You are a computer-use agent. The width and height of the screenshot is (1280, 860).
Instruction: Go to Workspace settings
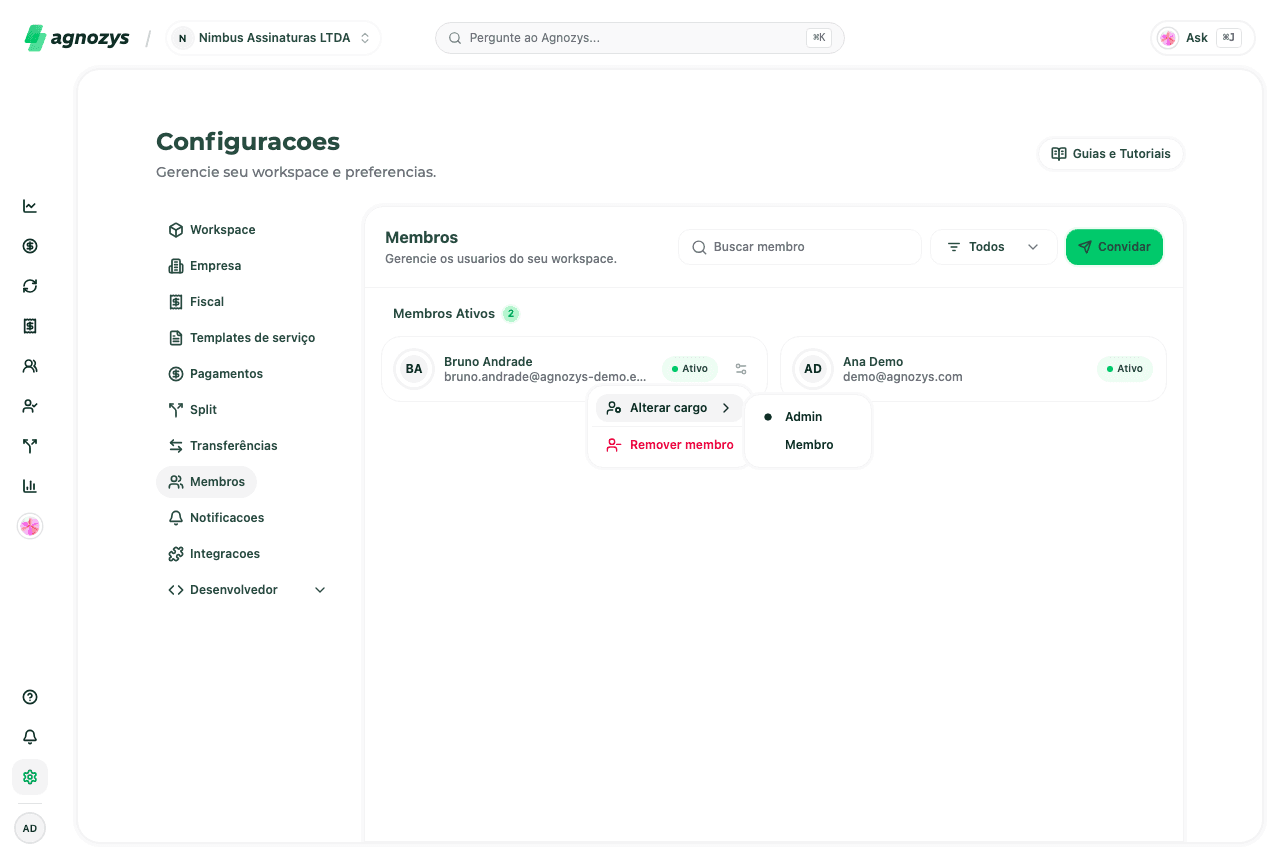(211, 230)
